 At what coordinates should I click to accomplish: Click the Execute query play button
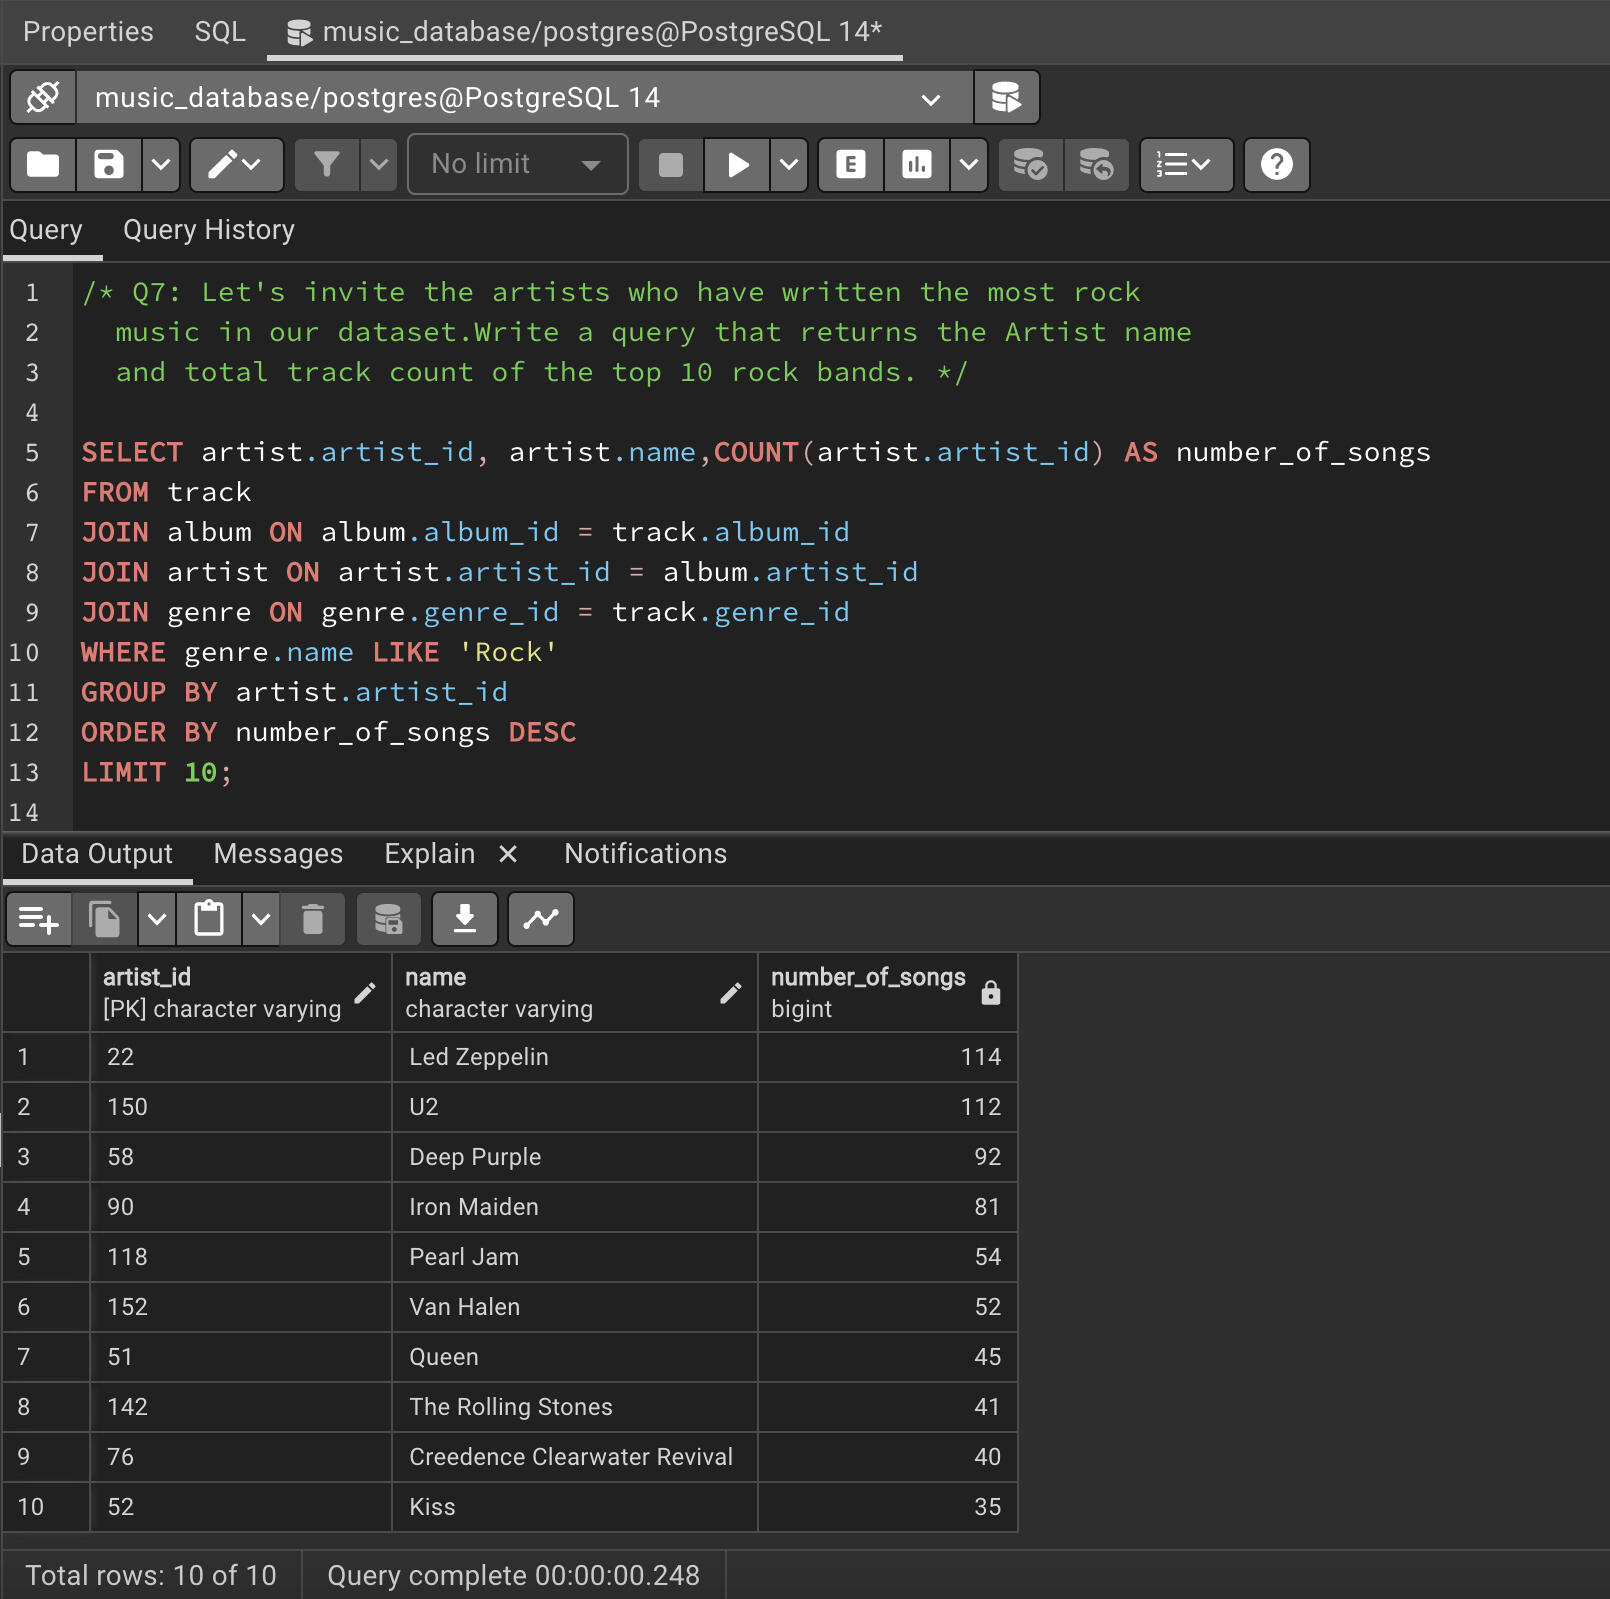(738, 165)
